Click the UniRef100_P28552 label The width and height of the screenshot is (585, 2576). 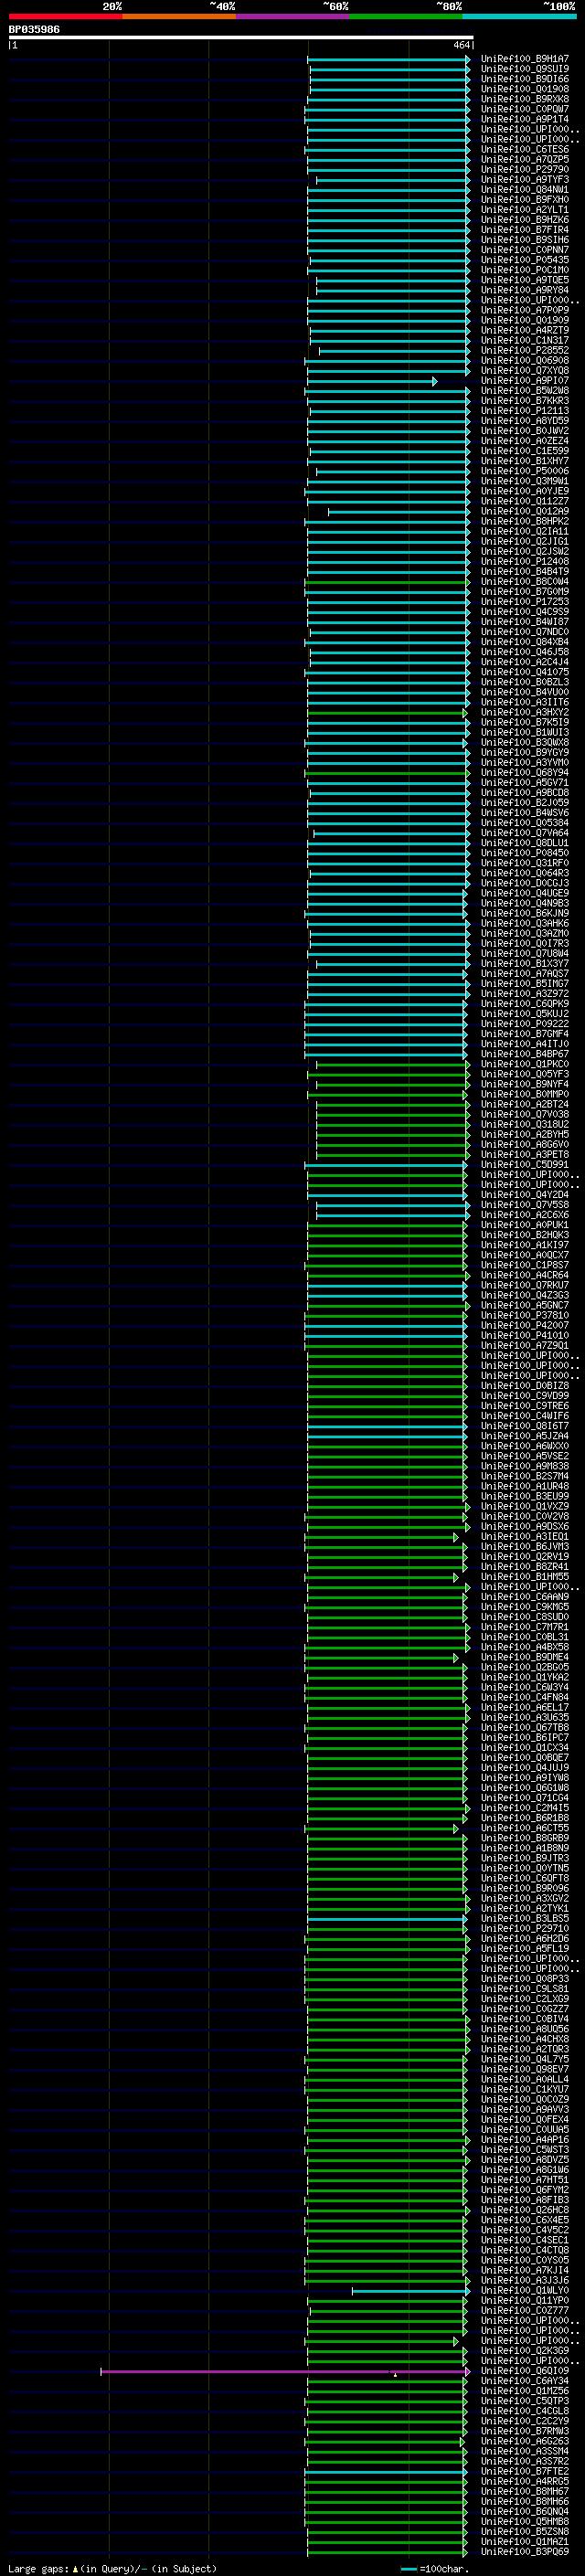[525, 351]
